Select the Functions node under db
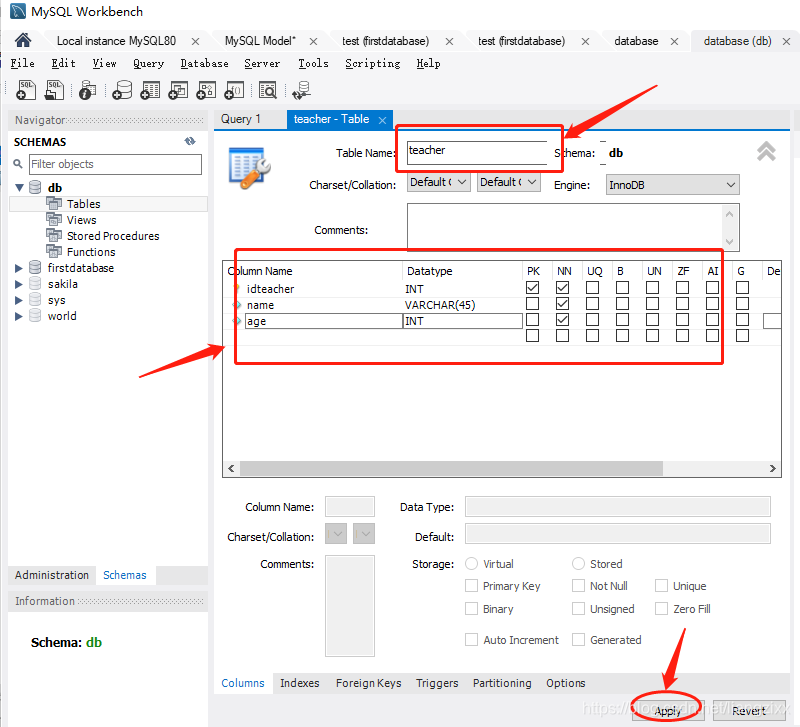This screenshot has height=727, width=800. tap(91, 252)
